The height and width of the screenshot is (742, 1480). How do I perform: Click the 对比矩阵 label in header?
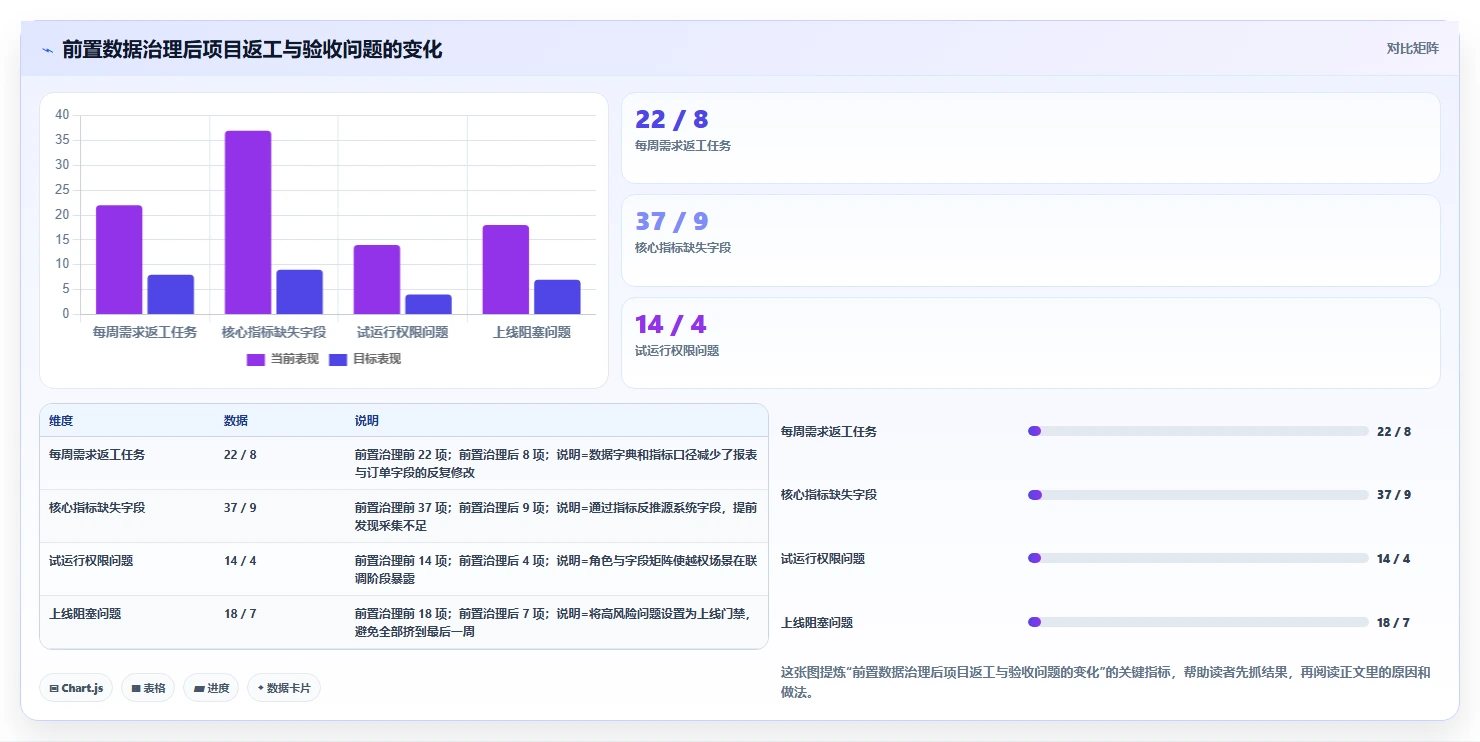(x=1412, y=48)
